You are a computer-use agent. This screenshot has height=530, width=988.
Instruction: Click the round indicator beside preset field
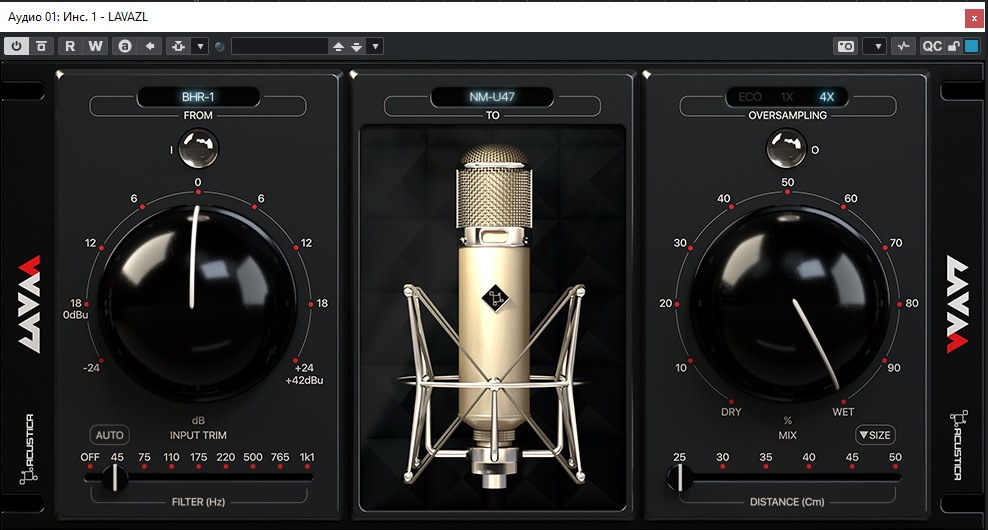(x=219, y=47)
